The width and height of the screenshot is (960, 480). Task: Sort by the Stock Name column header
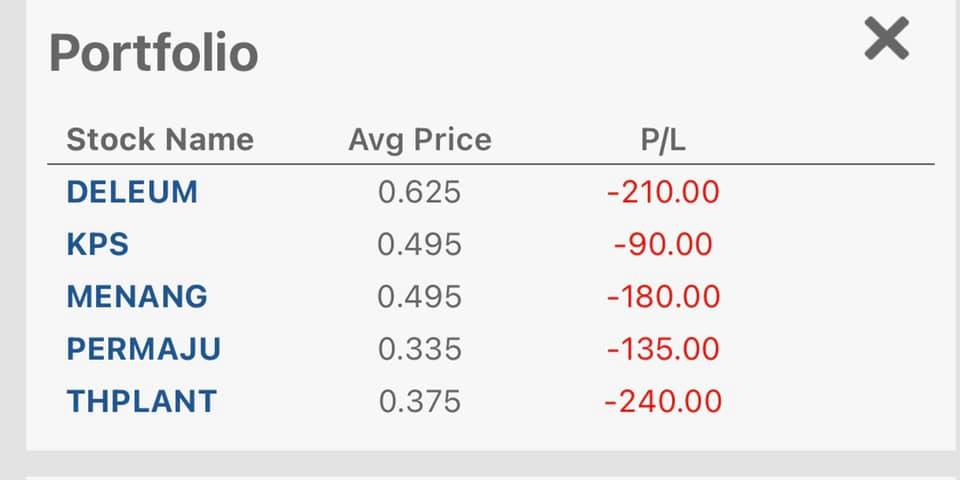tap(160, 140)
